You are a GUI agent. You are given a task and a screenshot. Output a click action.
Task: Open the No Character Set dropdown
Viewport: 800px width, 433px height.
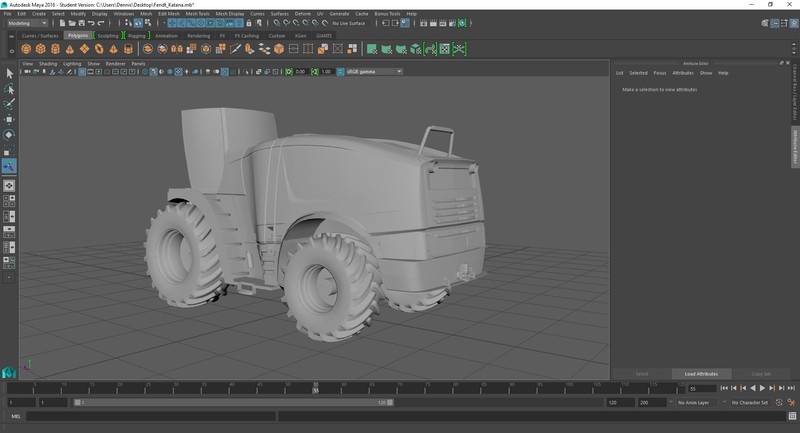749,402
